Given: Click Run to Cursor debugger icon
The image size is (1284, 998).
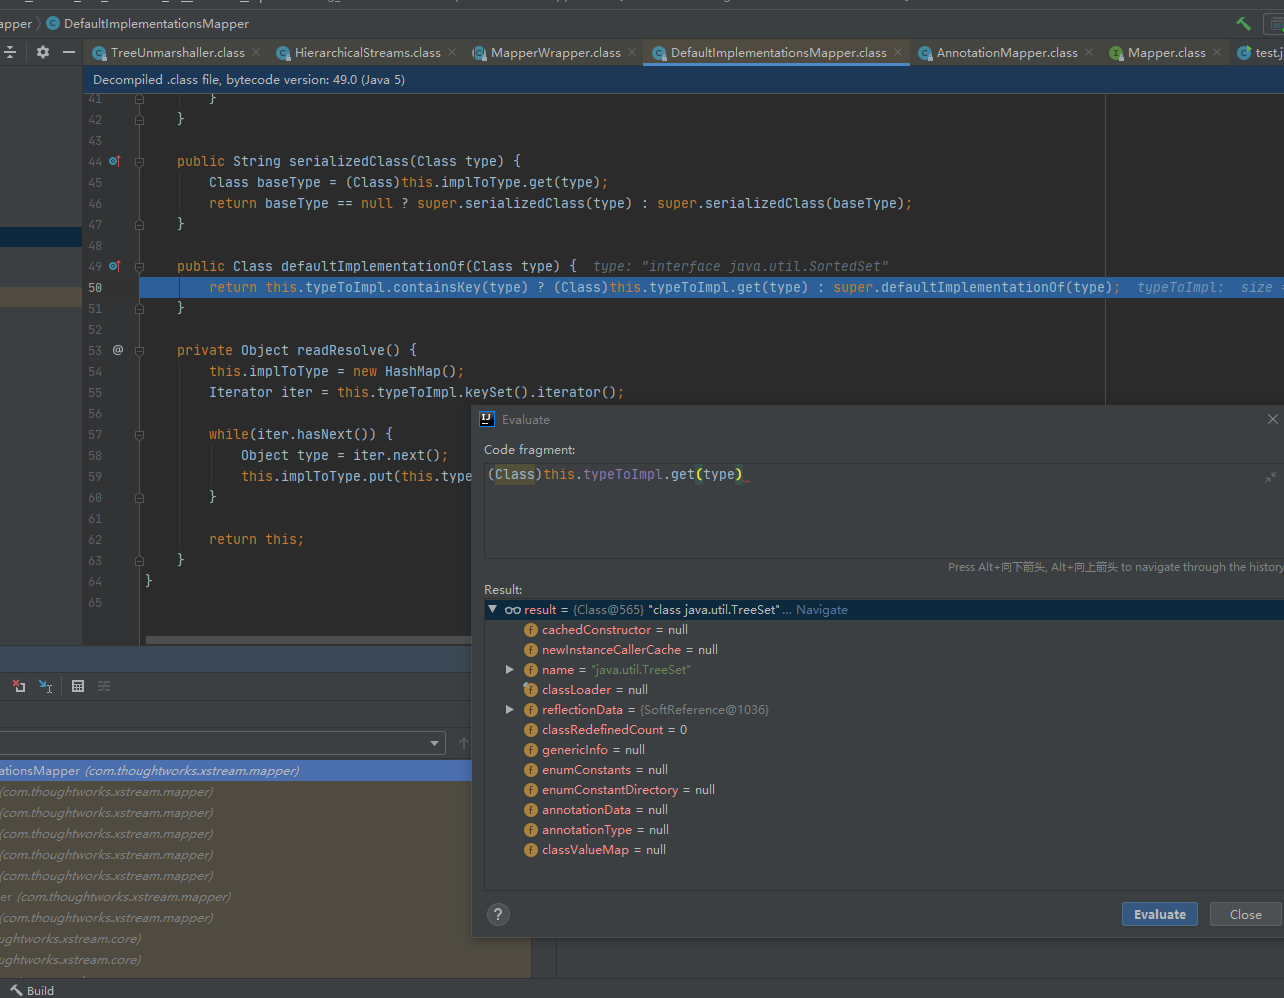Looking at the screenshot, I should tap(46, 686).
